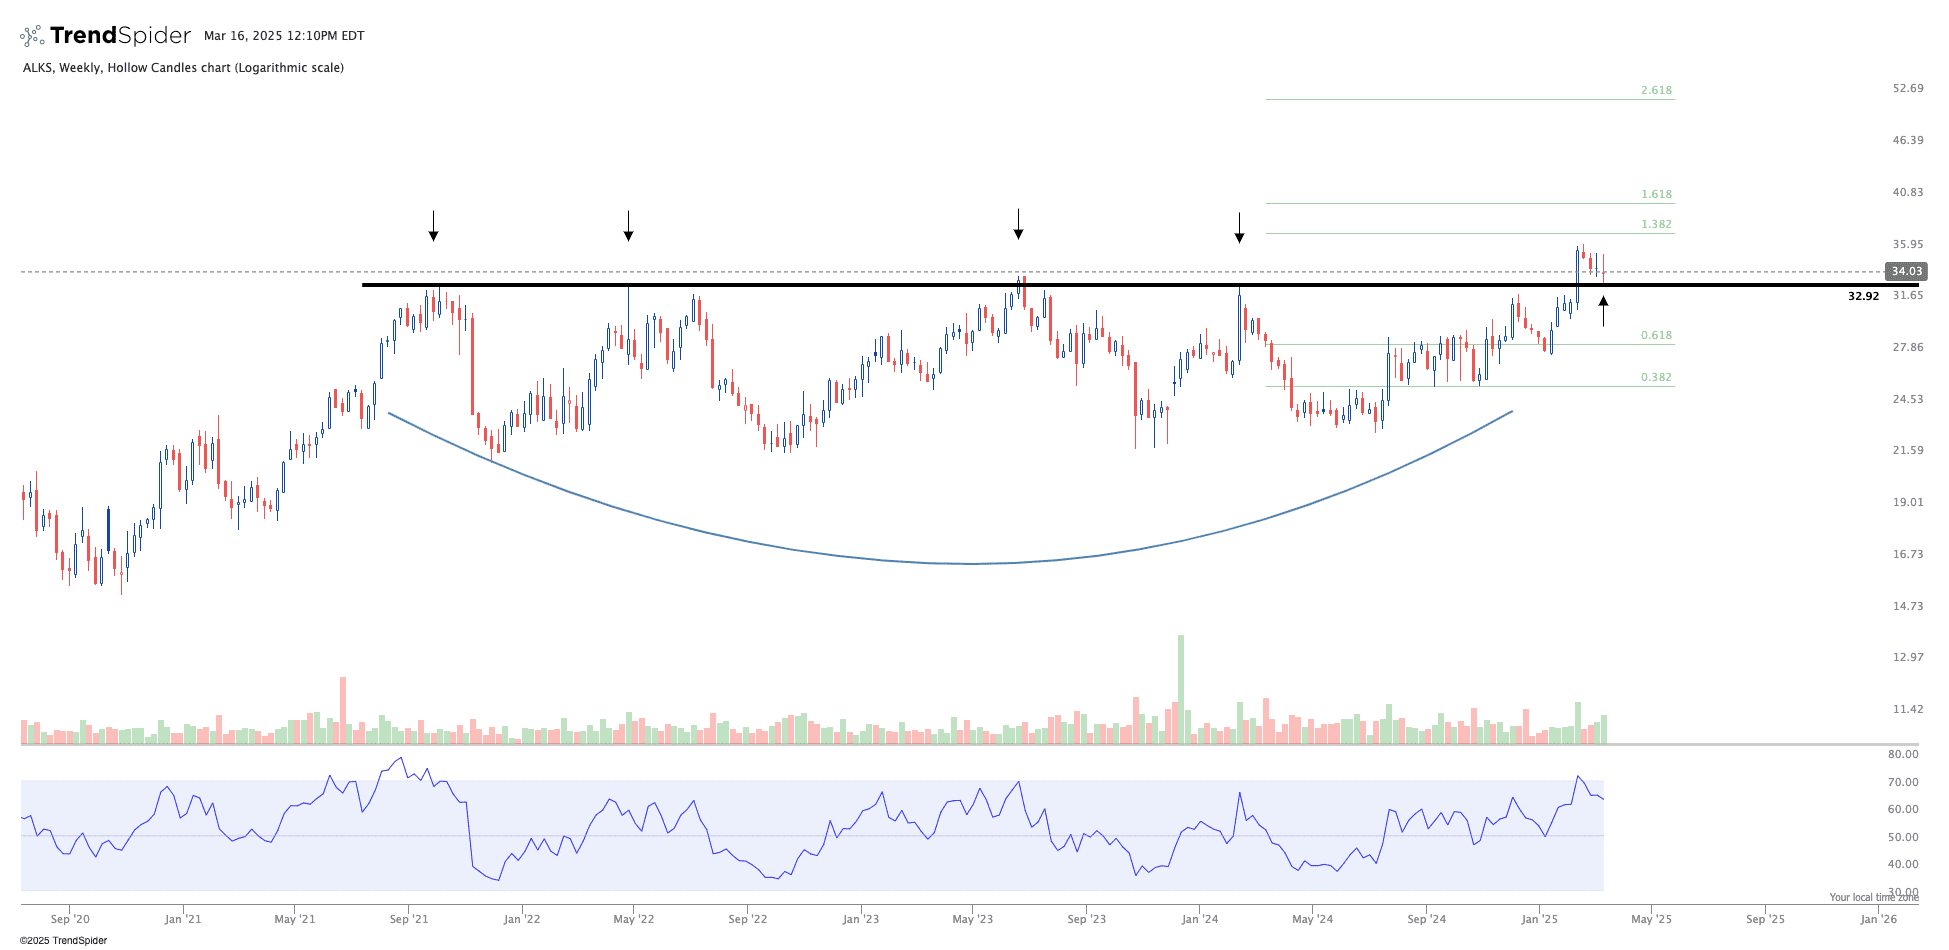Click the up arrow below the breakout candle

(x=1603, y=310)
